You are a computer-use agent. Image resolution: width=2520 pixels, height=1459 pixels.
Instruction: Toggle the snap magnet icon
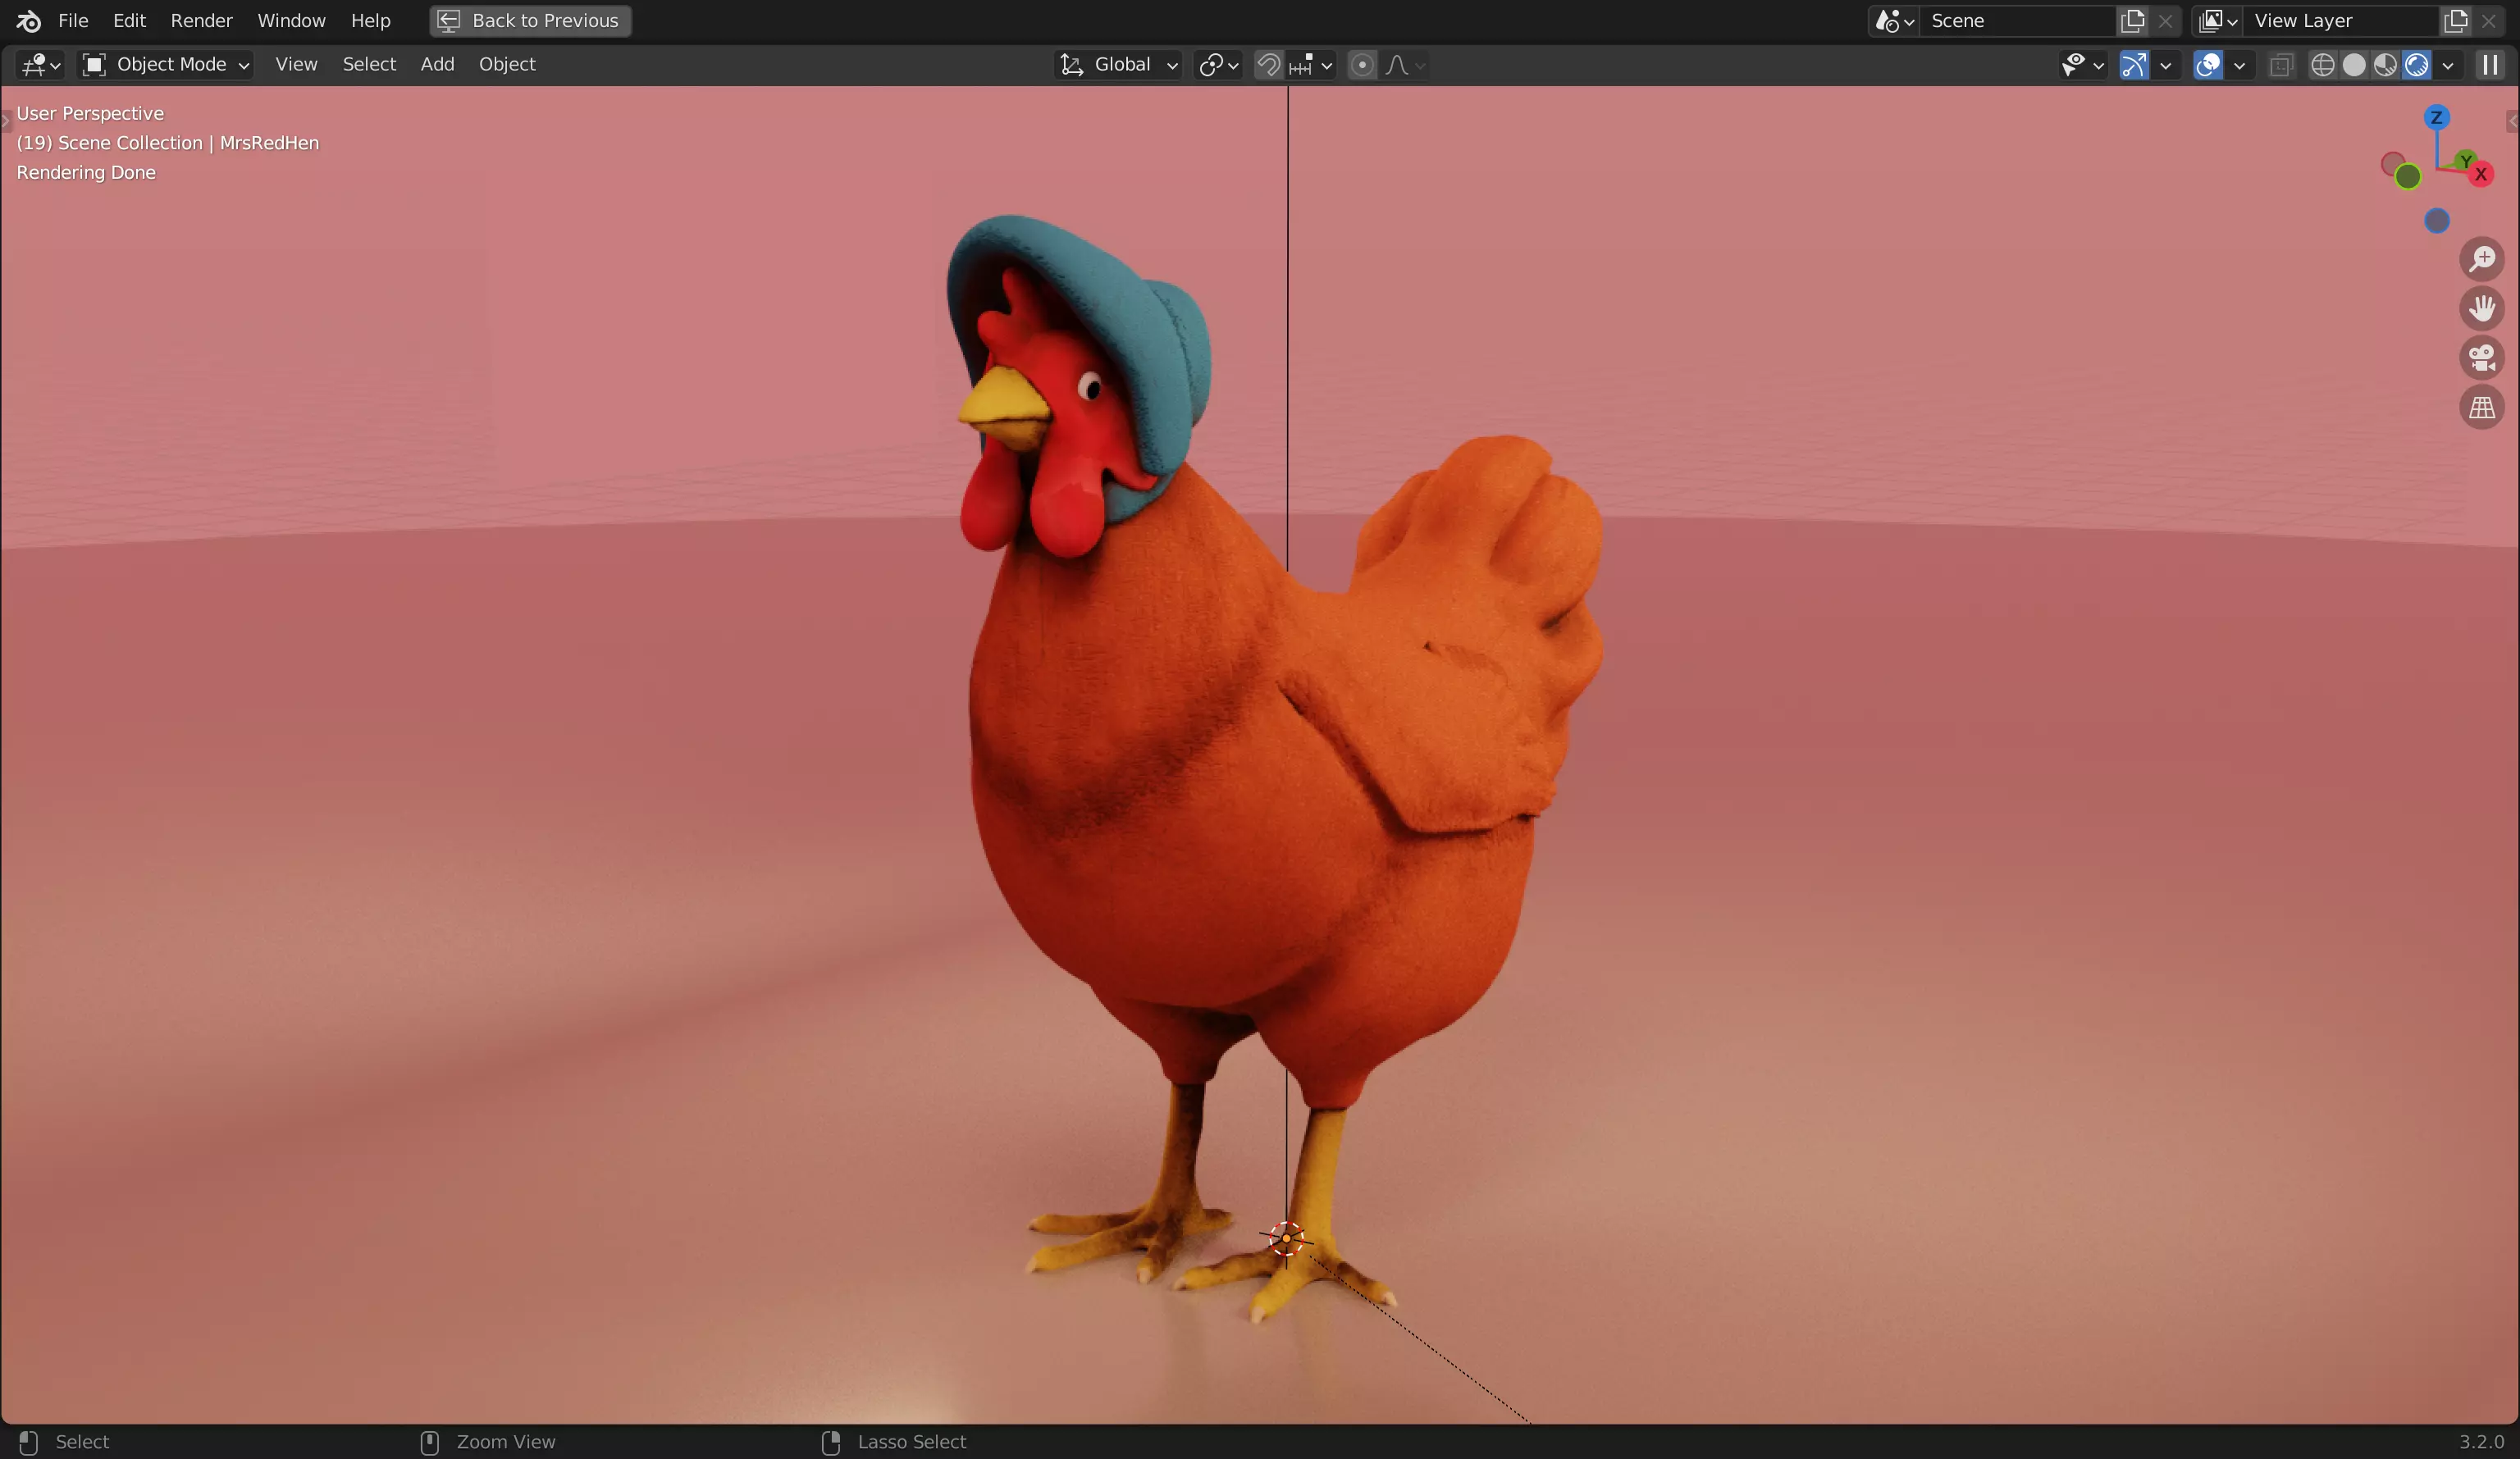coord(1268,65)
